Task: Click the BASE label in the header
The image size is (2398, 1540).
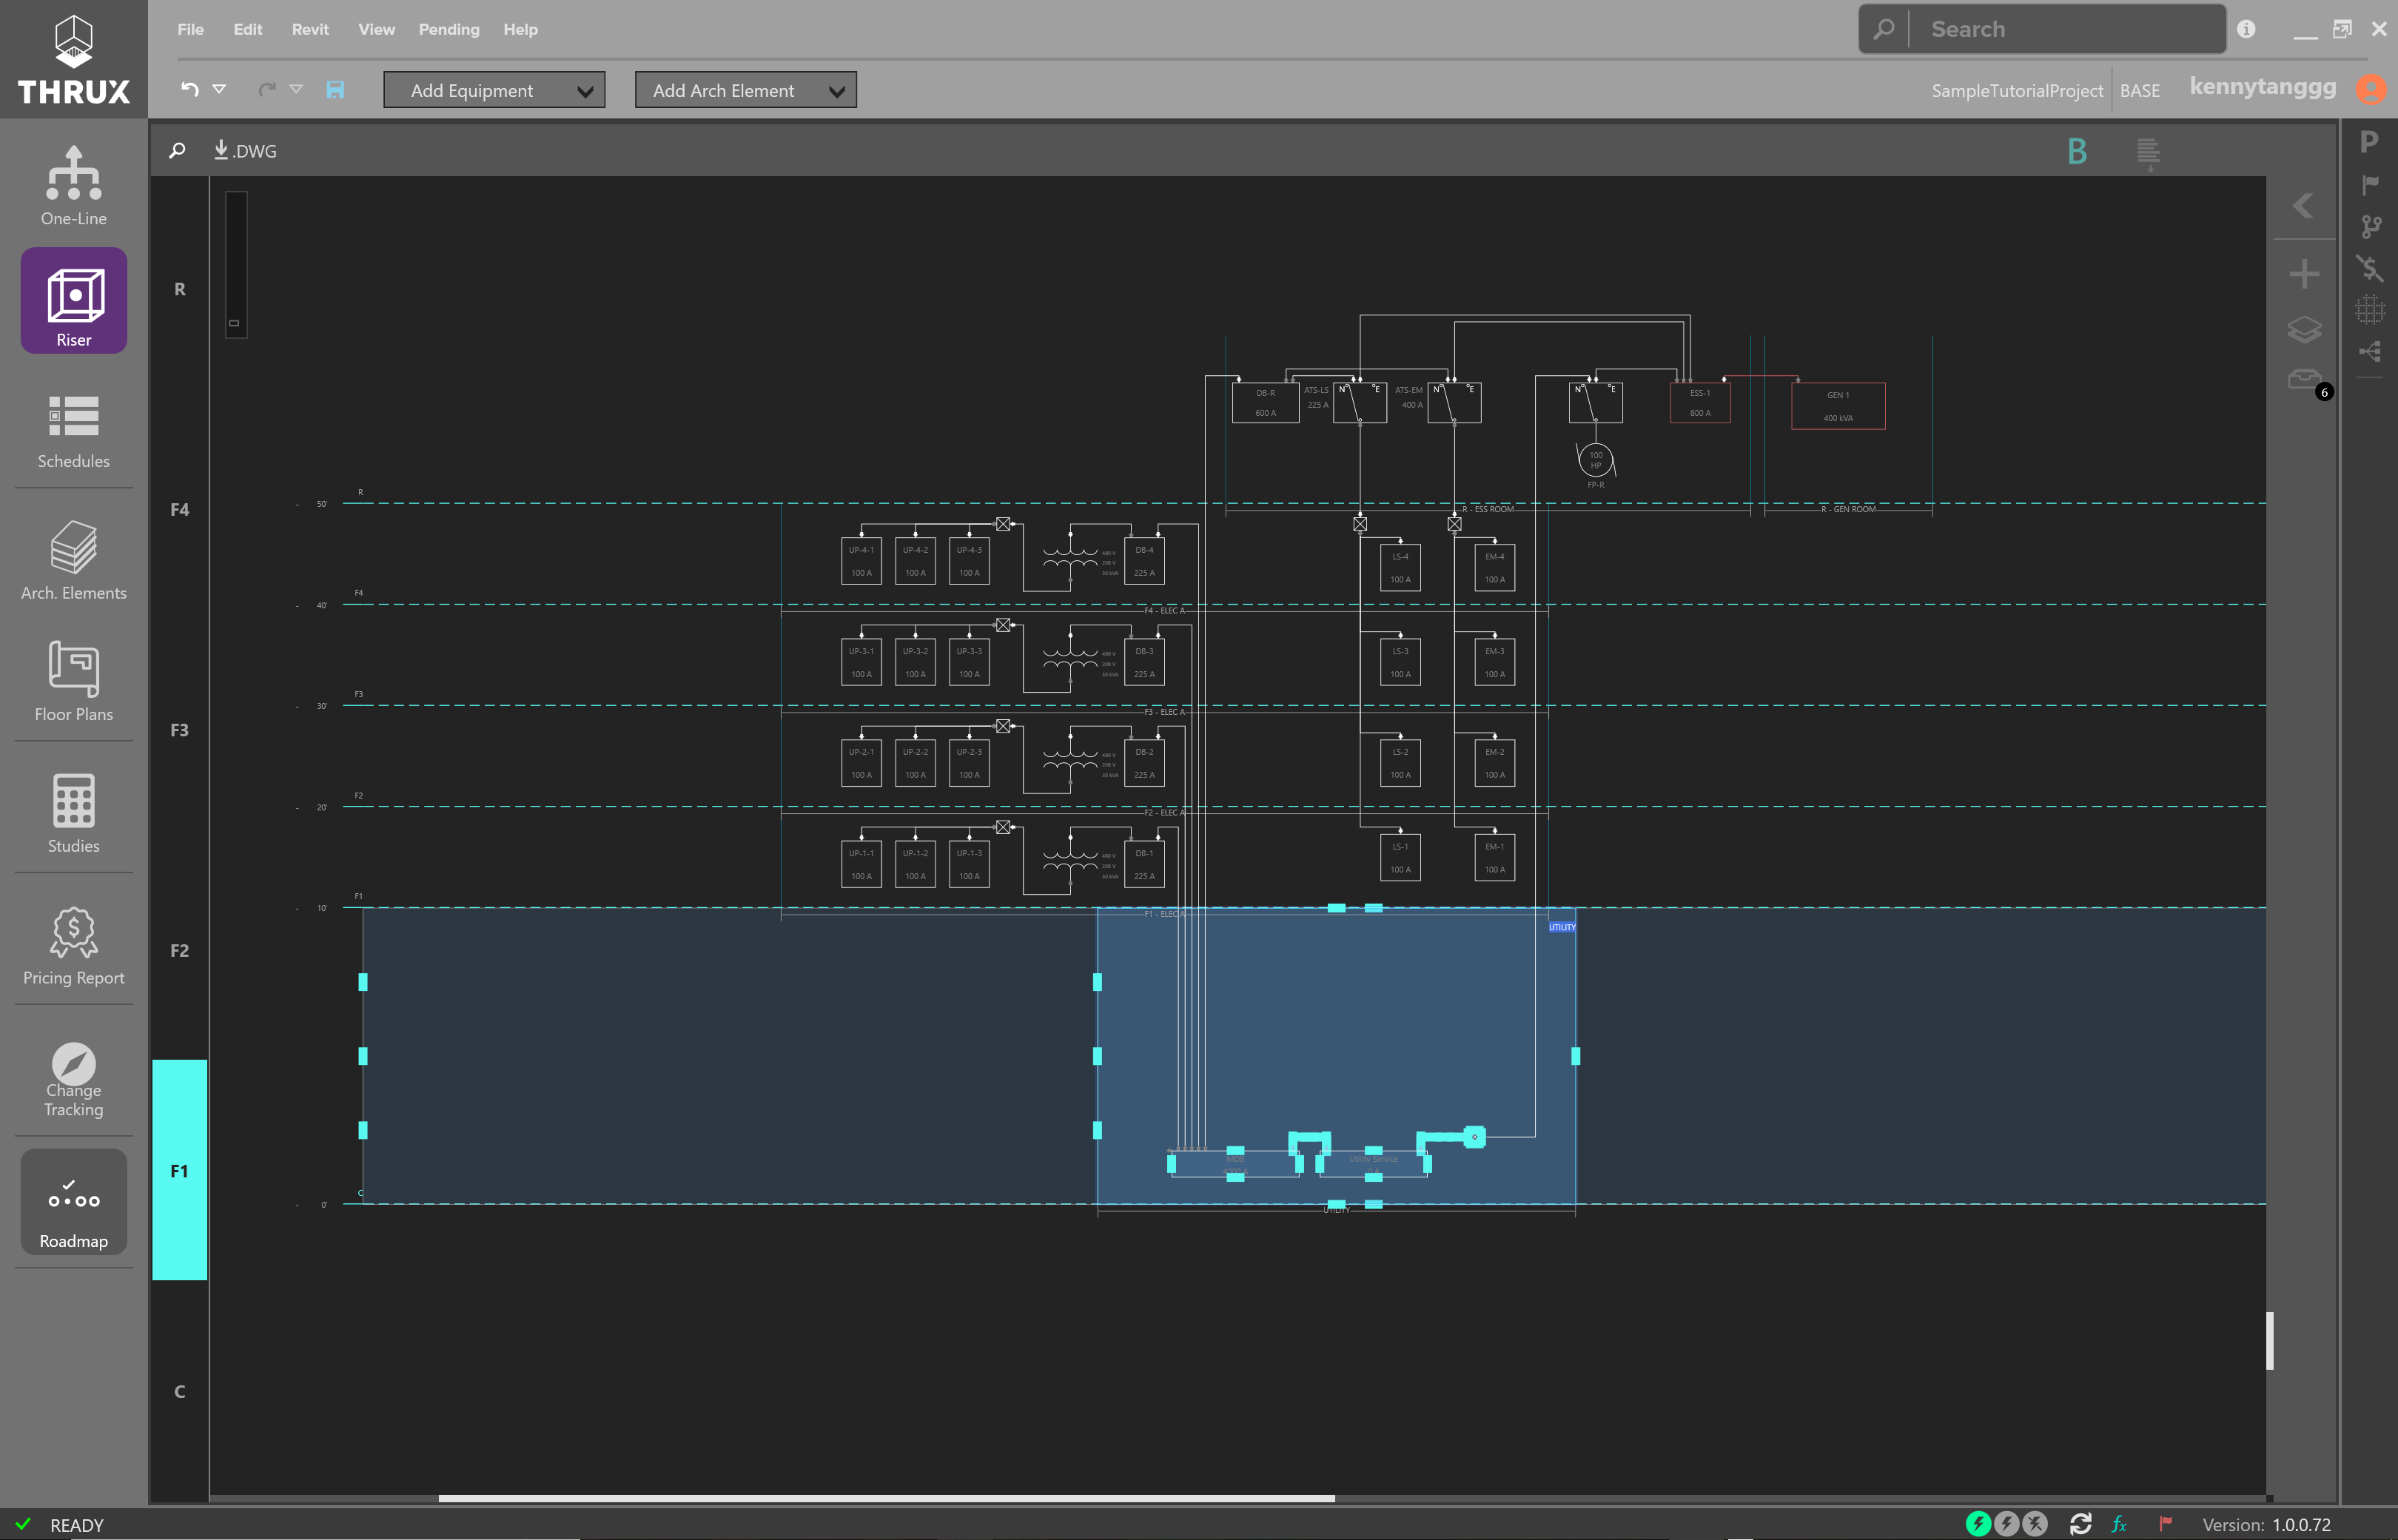Action: pos(2139,90)
